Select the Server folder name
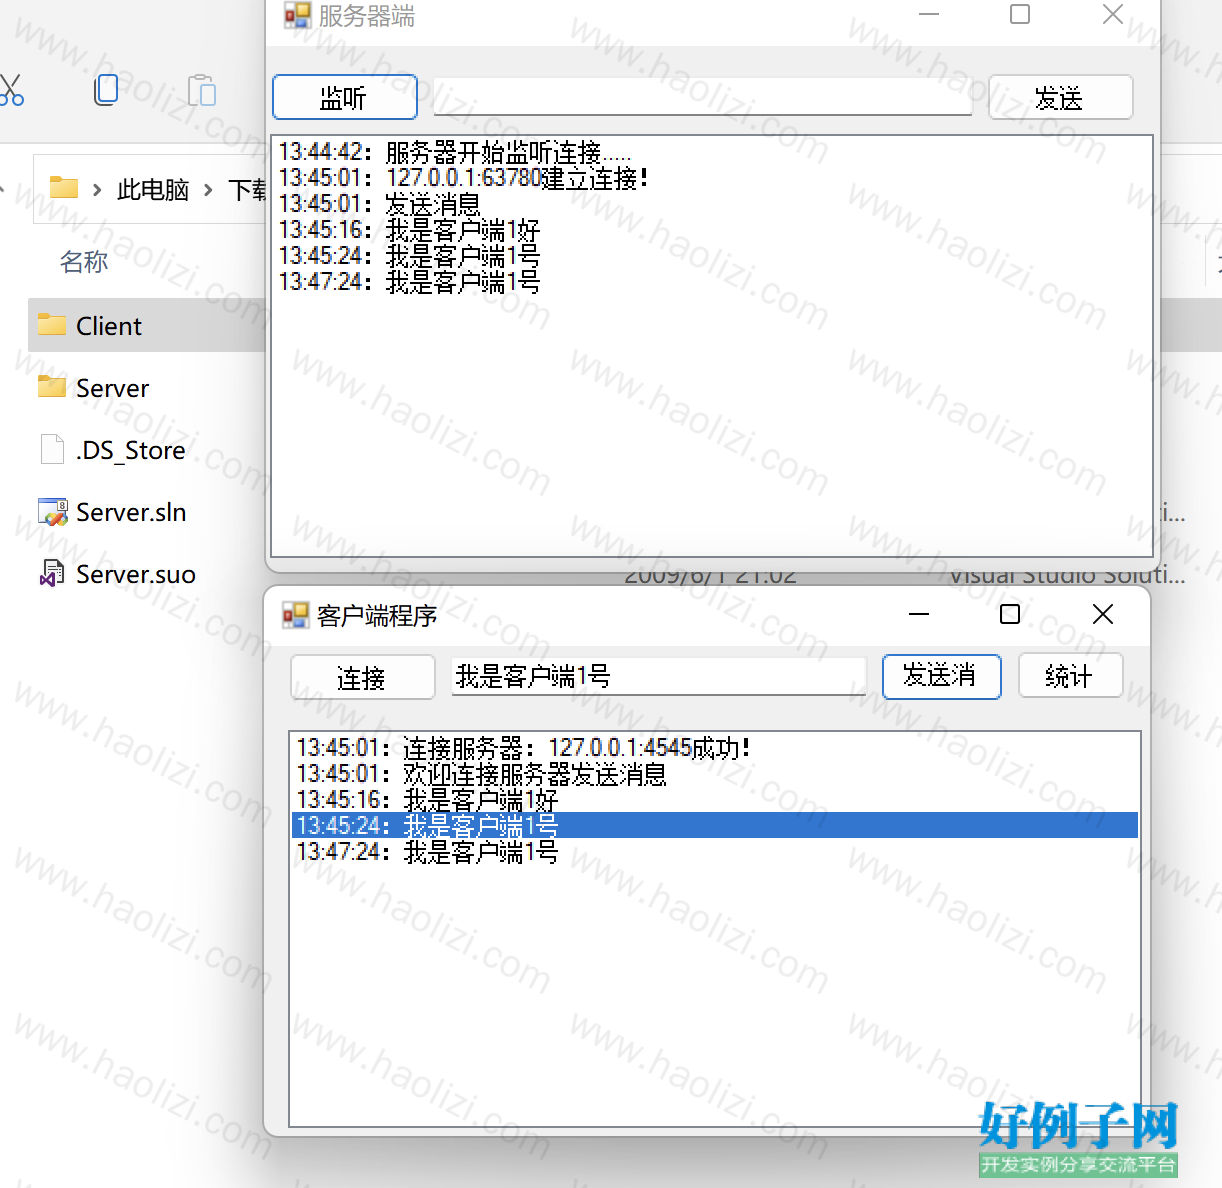Screen dimensions: 1222x1188 112,388
